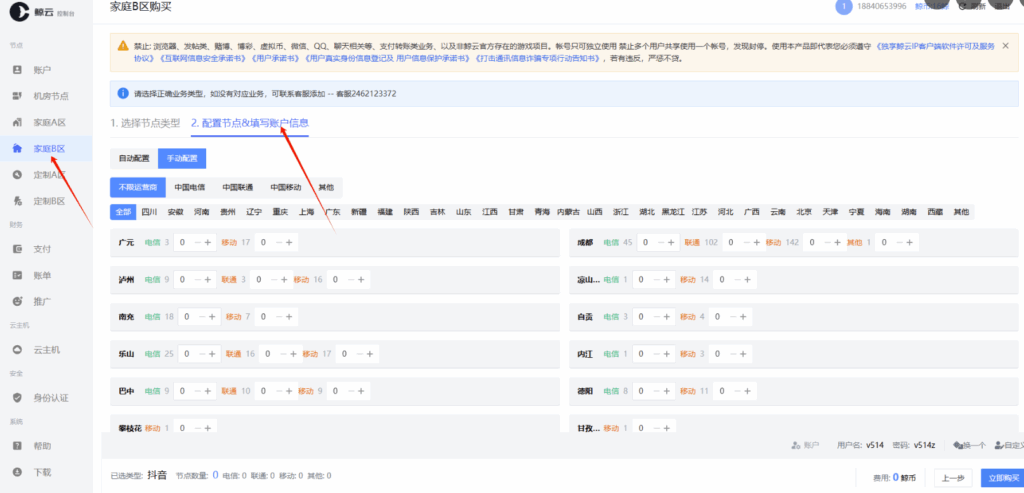1024x493 pixels.
Task: Click the 成都 移动 quantity input field
Action: click(x=813, y=242)
